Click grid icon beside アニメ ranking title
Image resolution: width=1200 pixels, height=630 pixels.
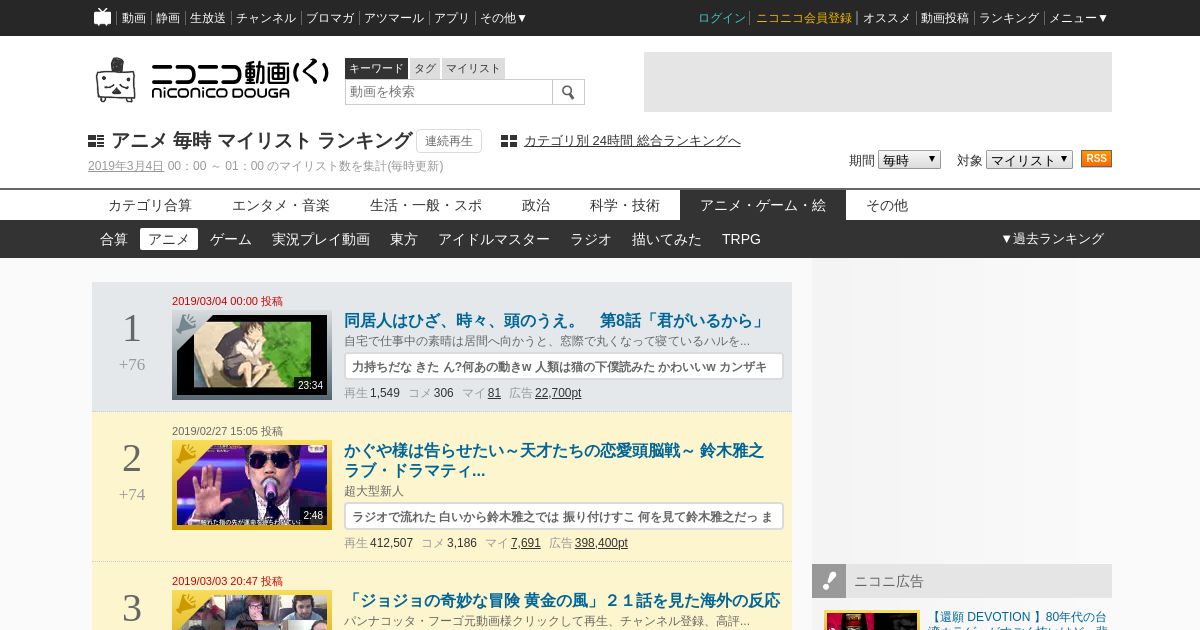(x=96, y=141)
